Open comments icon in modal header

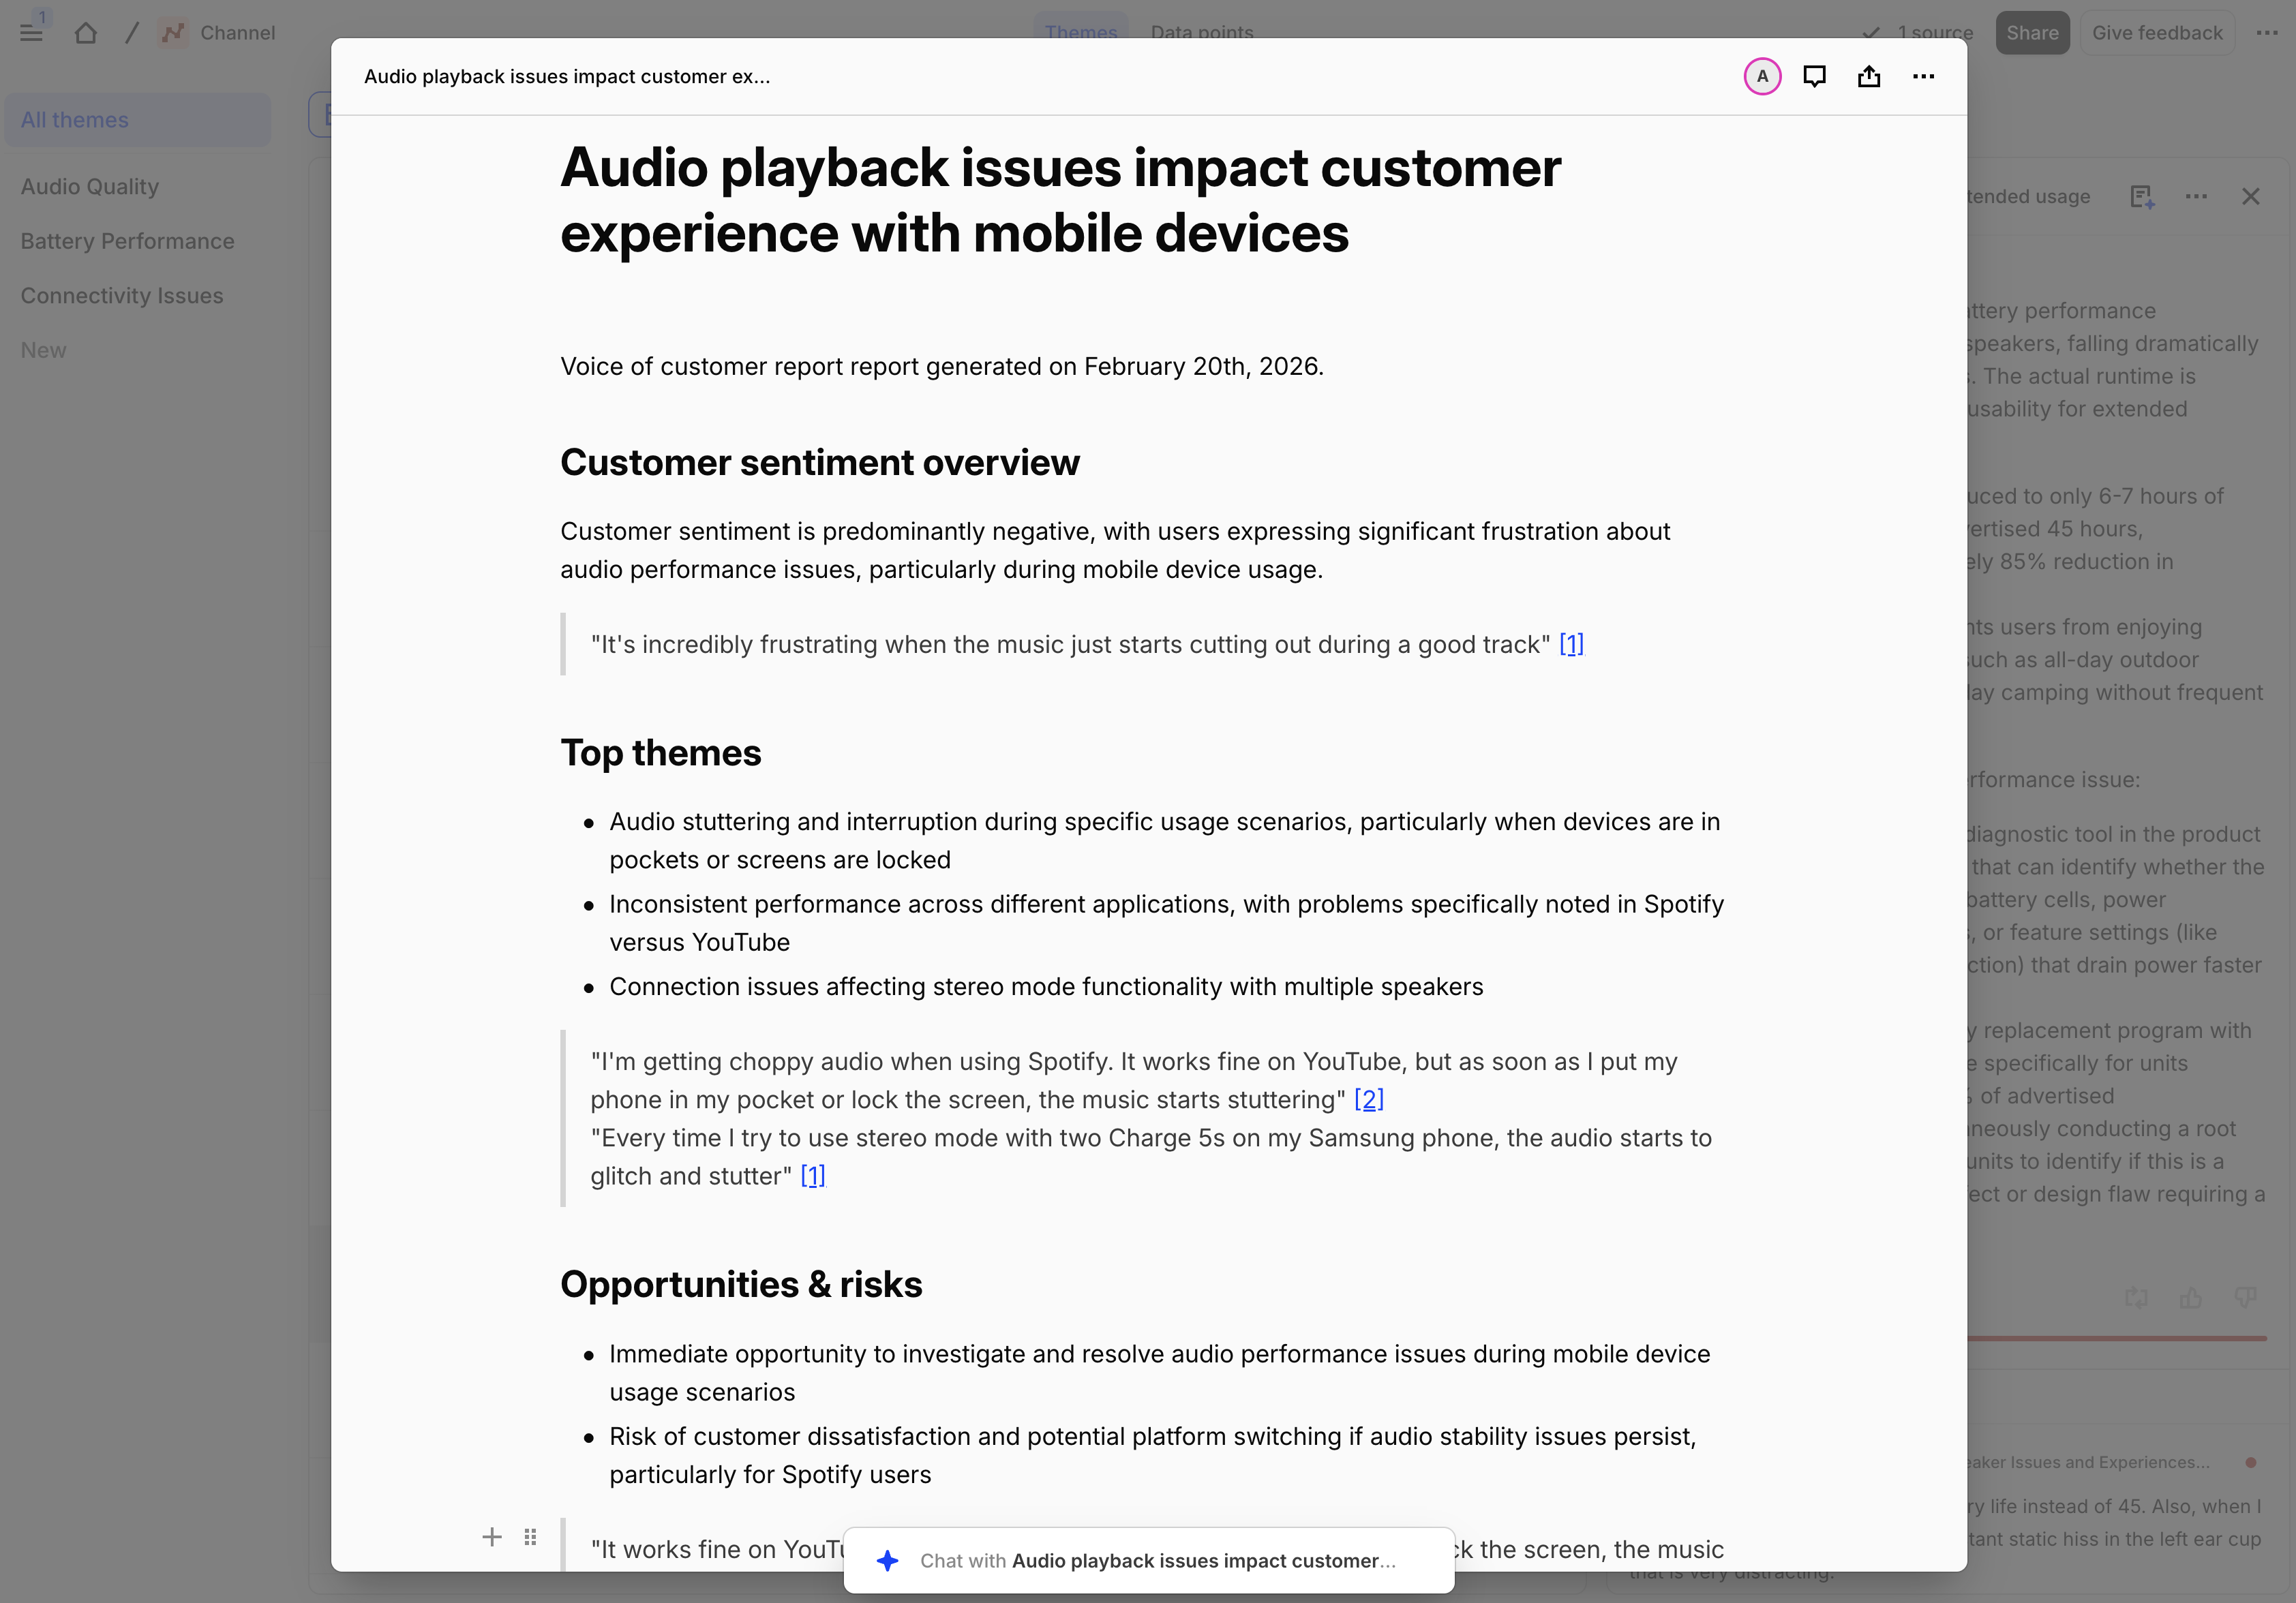point(1814,76)
